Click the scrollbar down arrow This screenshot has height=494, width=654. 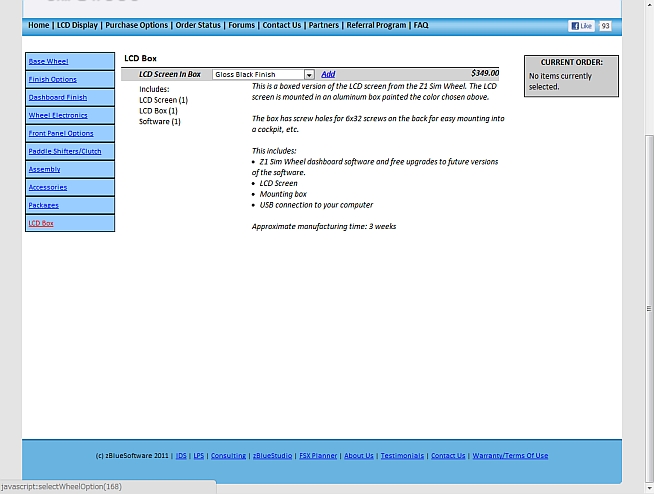pyautogui.click(x=649, y=488)
